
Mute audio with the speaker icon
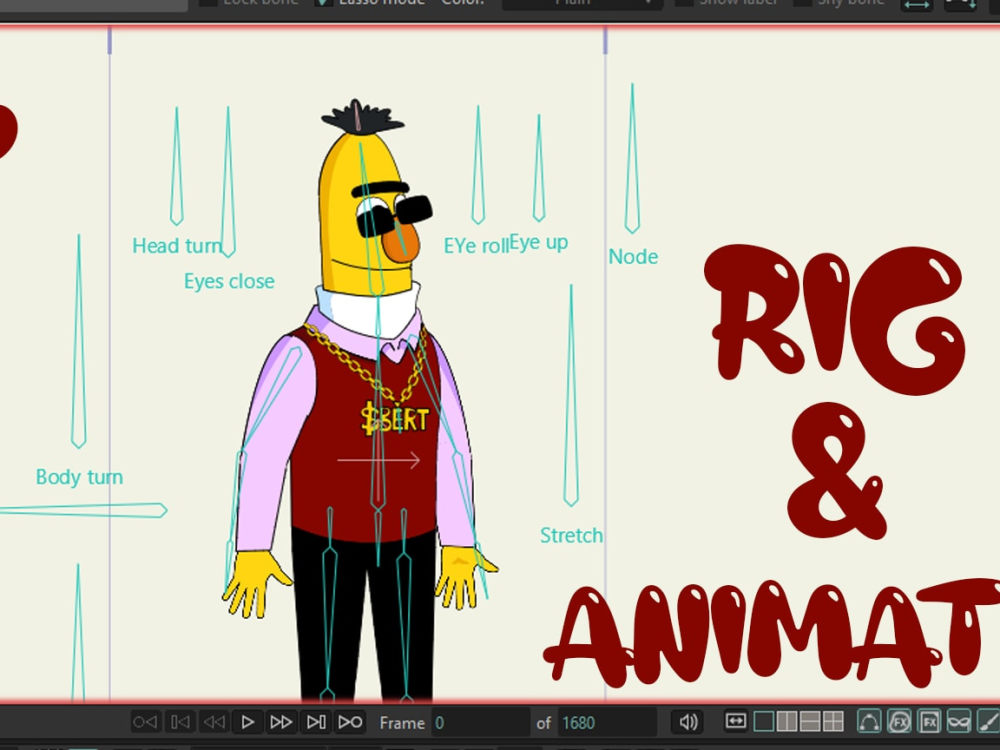688,722
